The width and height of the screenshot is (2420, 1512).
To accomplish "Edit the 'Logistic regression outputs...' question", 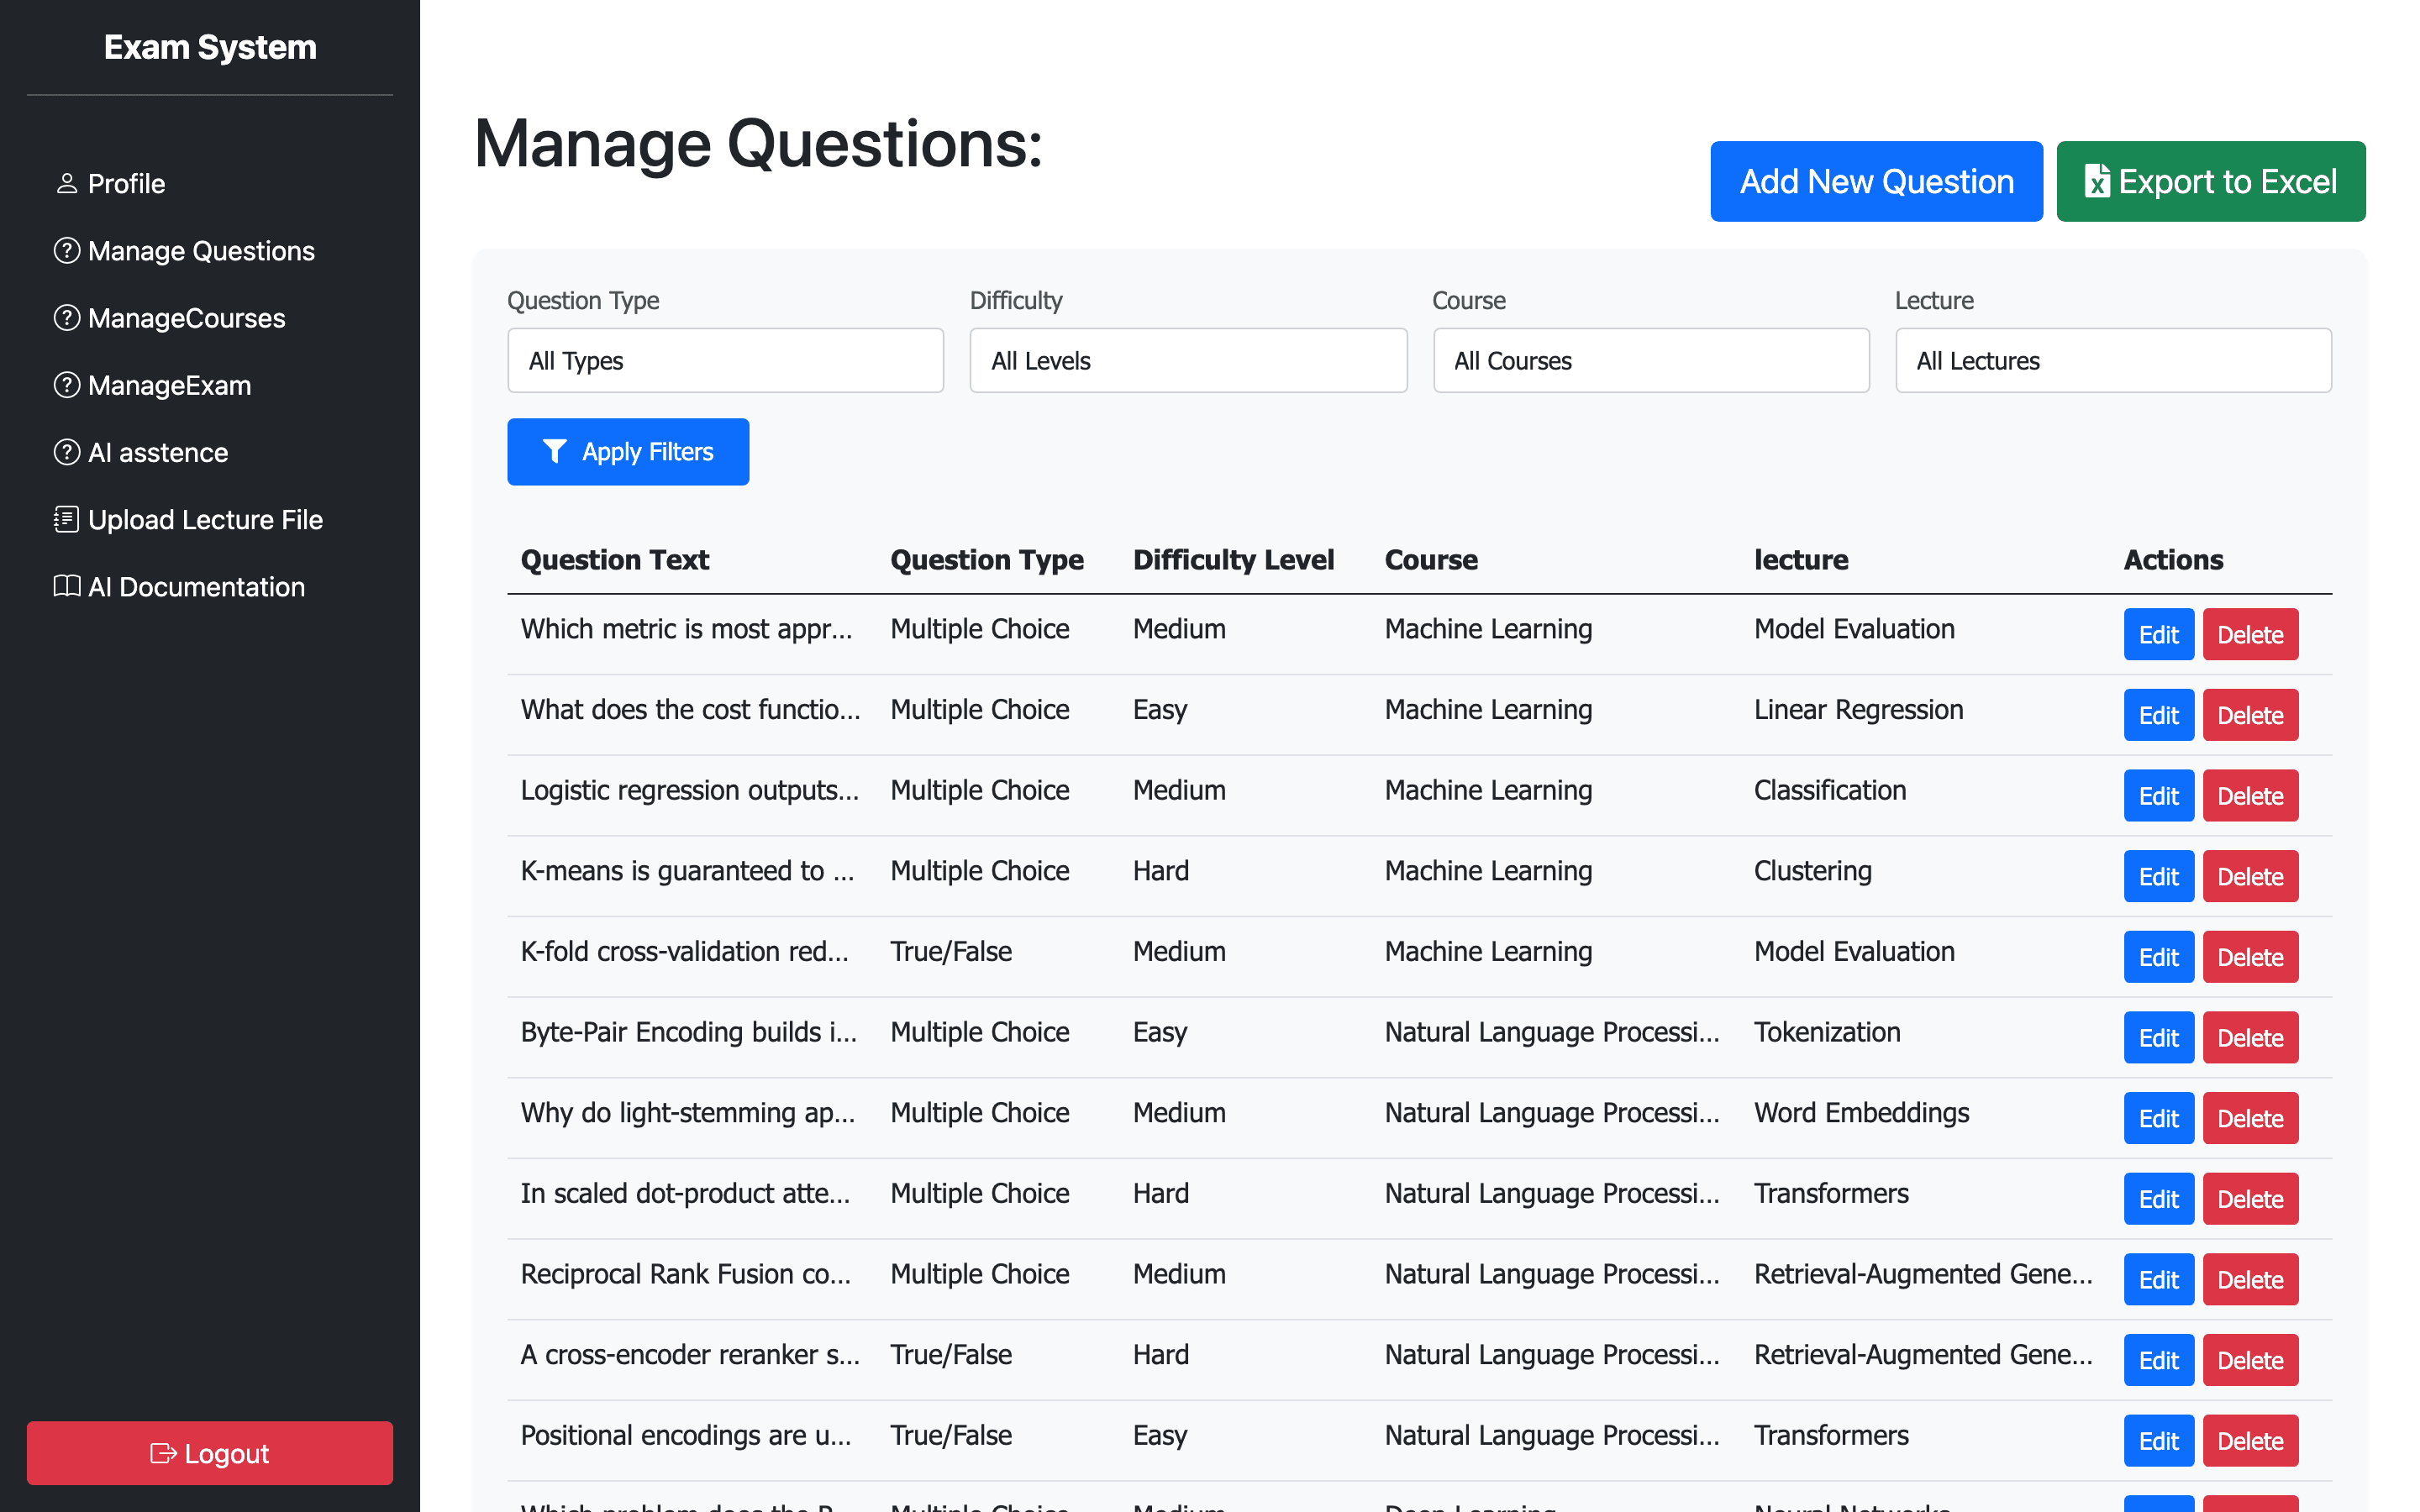I will pyautogui.click(x=2158, y=795).
